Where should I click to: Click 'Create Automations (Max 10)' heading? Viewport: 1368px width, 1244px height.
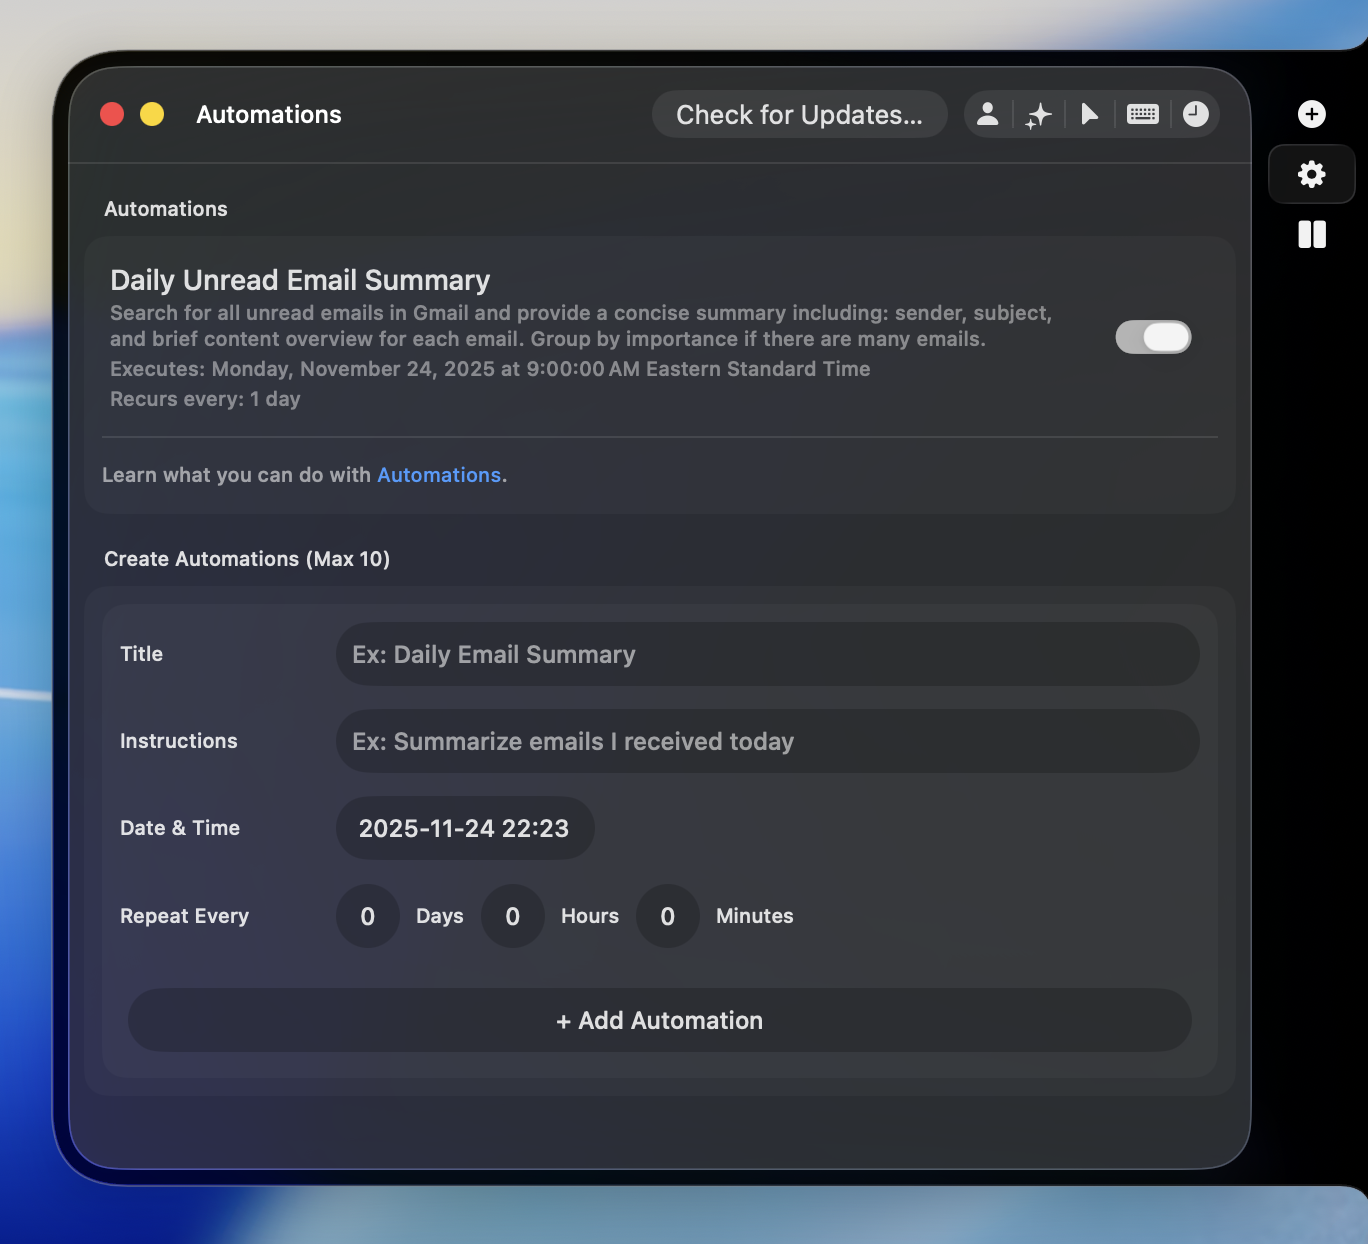247,559
